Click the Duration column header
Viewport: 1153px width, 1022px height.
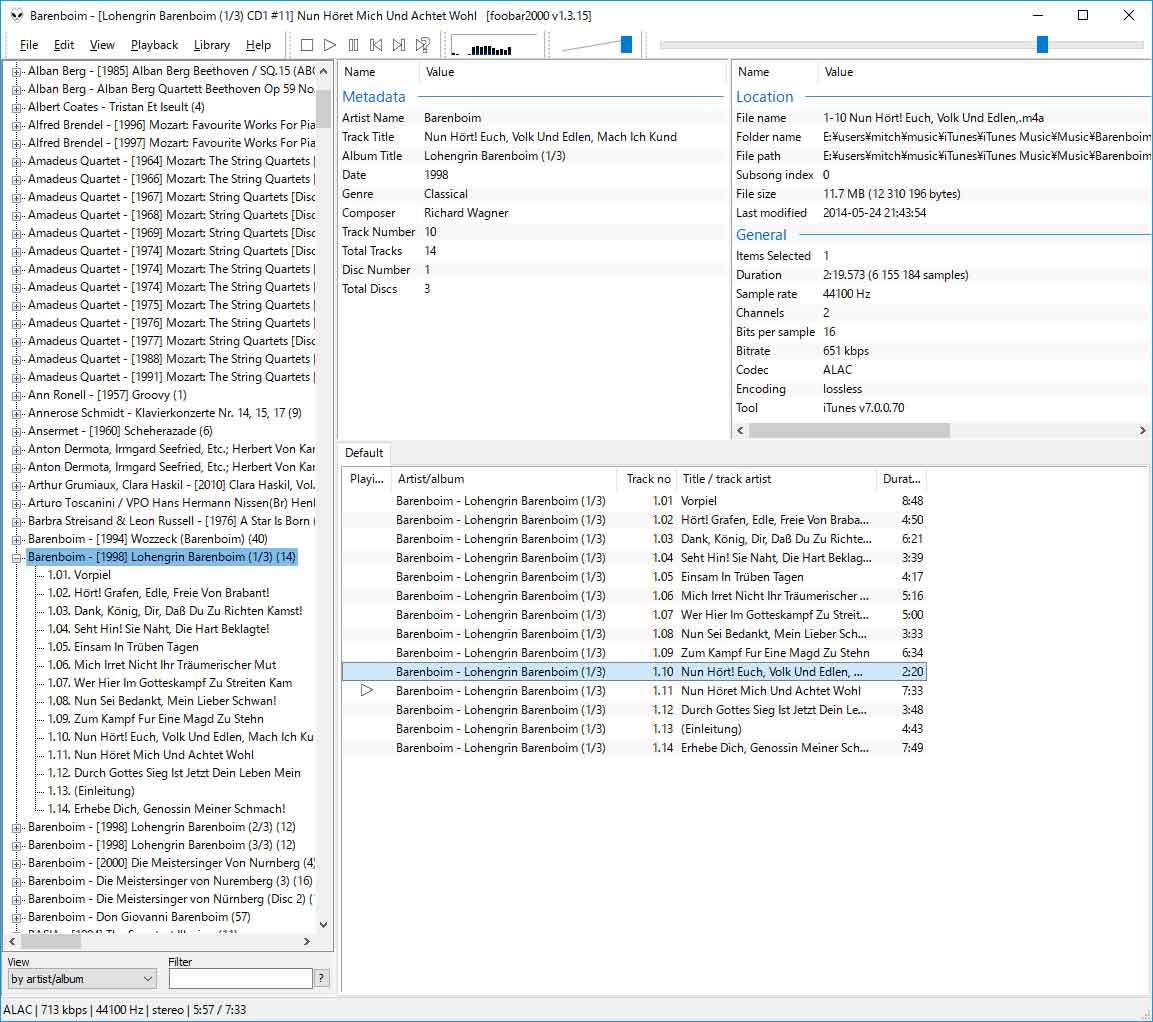point(902,479)
